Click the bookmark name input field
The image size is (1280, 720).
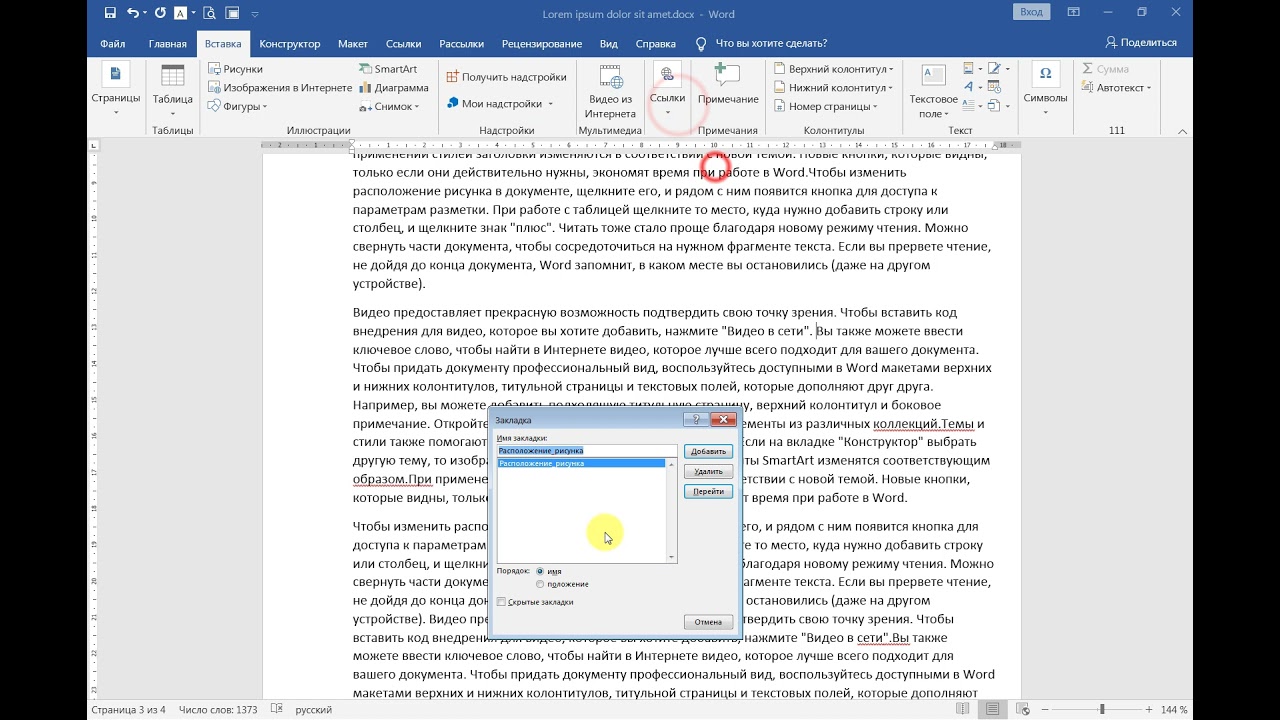coord(587,451)
